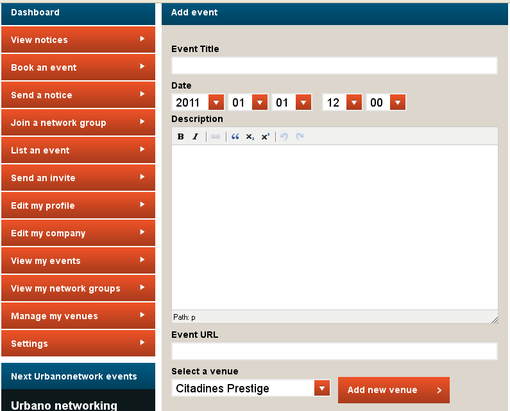Image resolution: width=510 pixels, height=411 pixels.
Task: Toggle bold formatting in description editor
Action: click(x=181, y=136)
